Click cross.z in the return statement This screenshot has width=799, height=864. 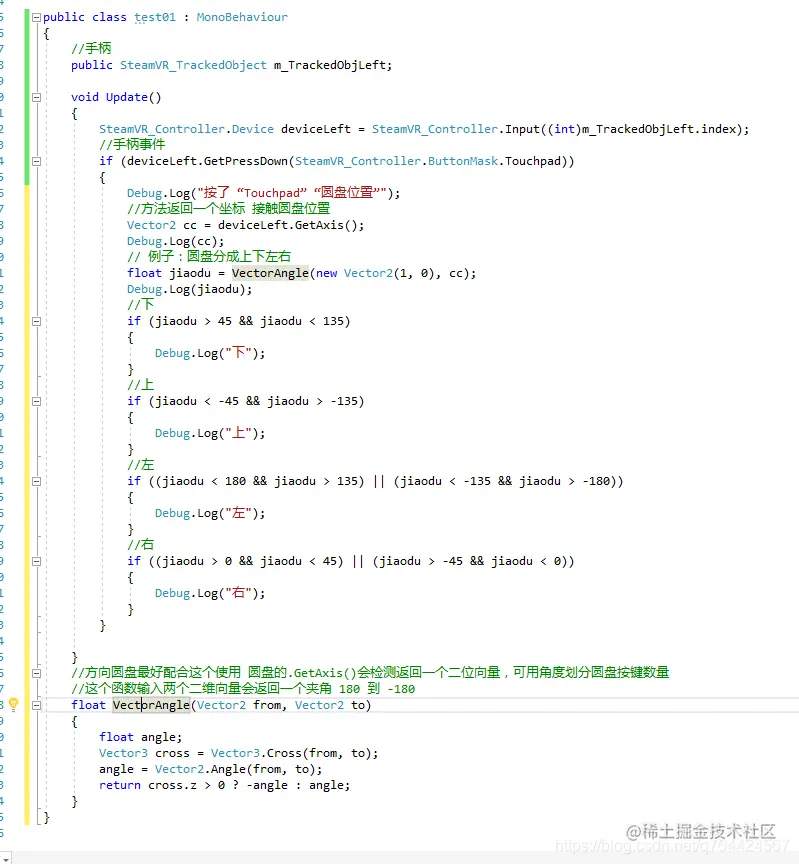coord(172,785)
